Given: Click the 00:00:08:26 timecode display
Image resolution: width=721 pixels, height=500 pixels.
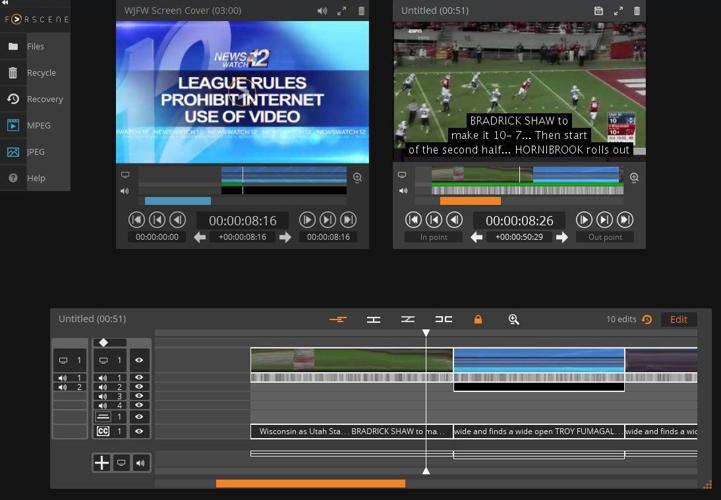Looking at the screenshot, I should point(519,220).
